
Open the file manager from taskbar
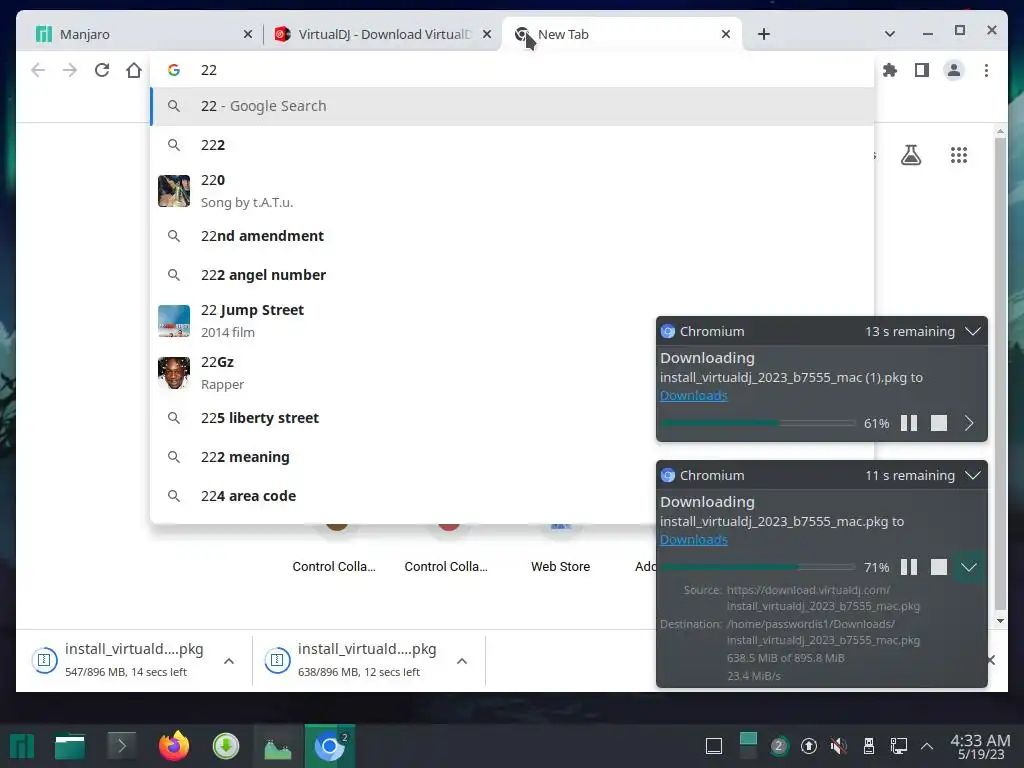tap(70, 746)
